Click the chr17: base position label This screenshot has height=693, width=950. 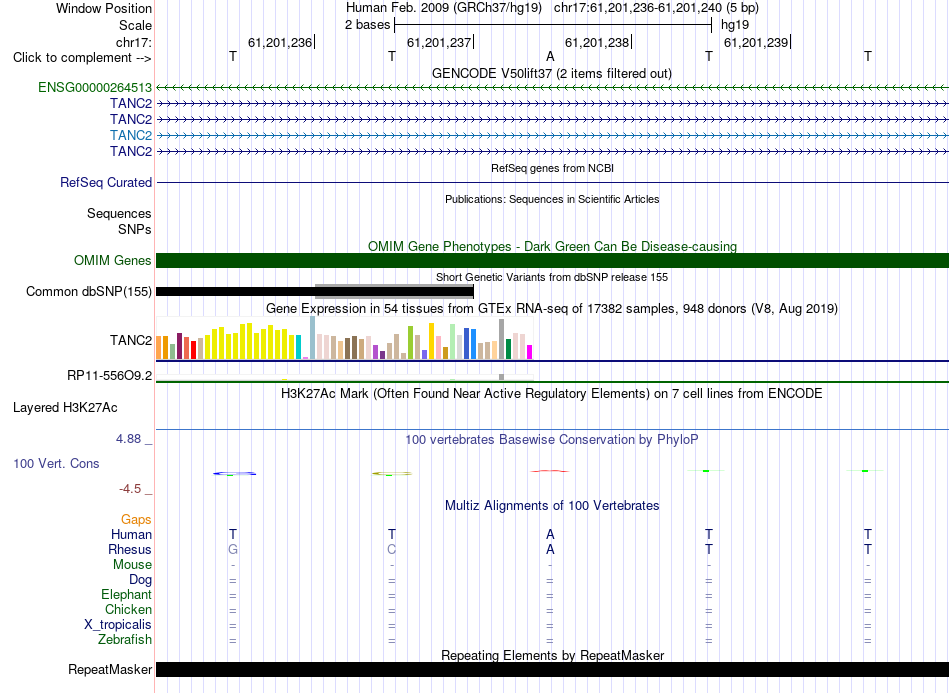(134, 42)
